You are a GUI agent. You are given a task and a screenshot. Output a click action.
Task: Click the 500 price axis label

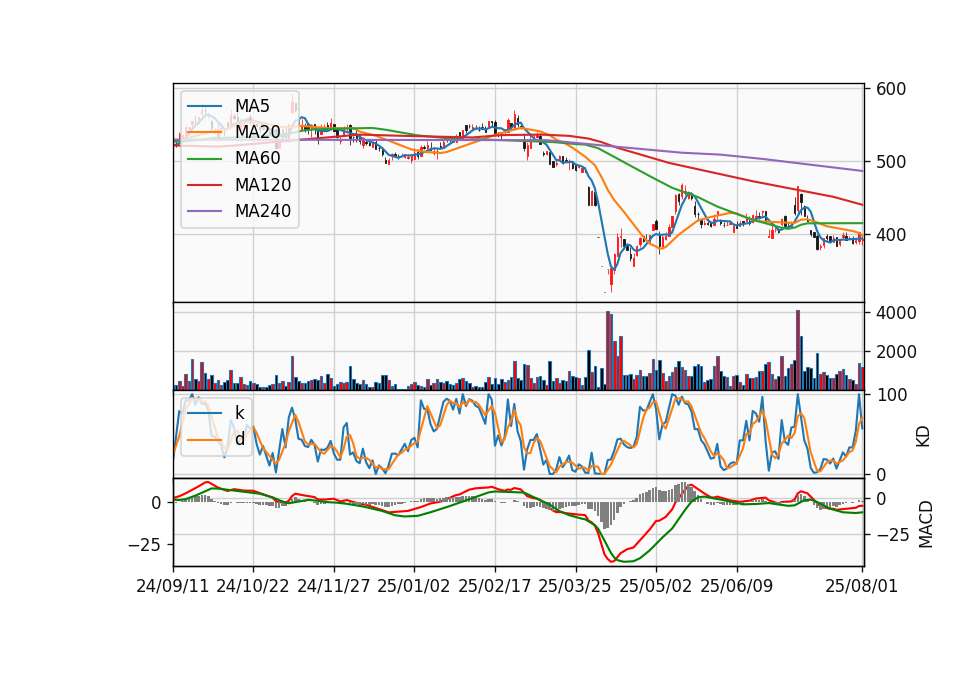point(891,162)
